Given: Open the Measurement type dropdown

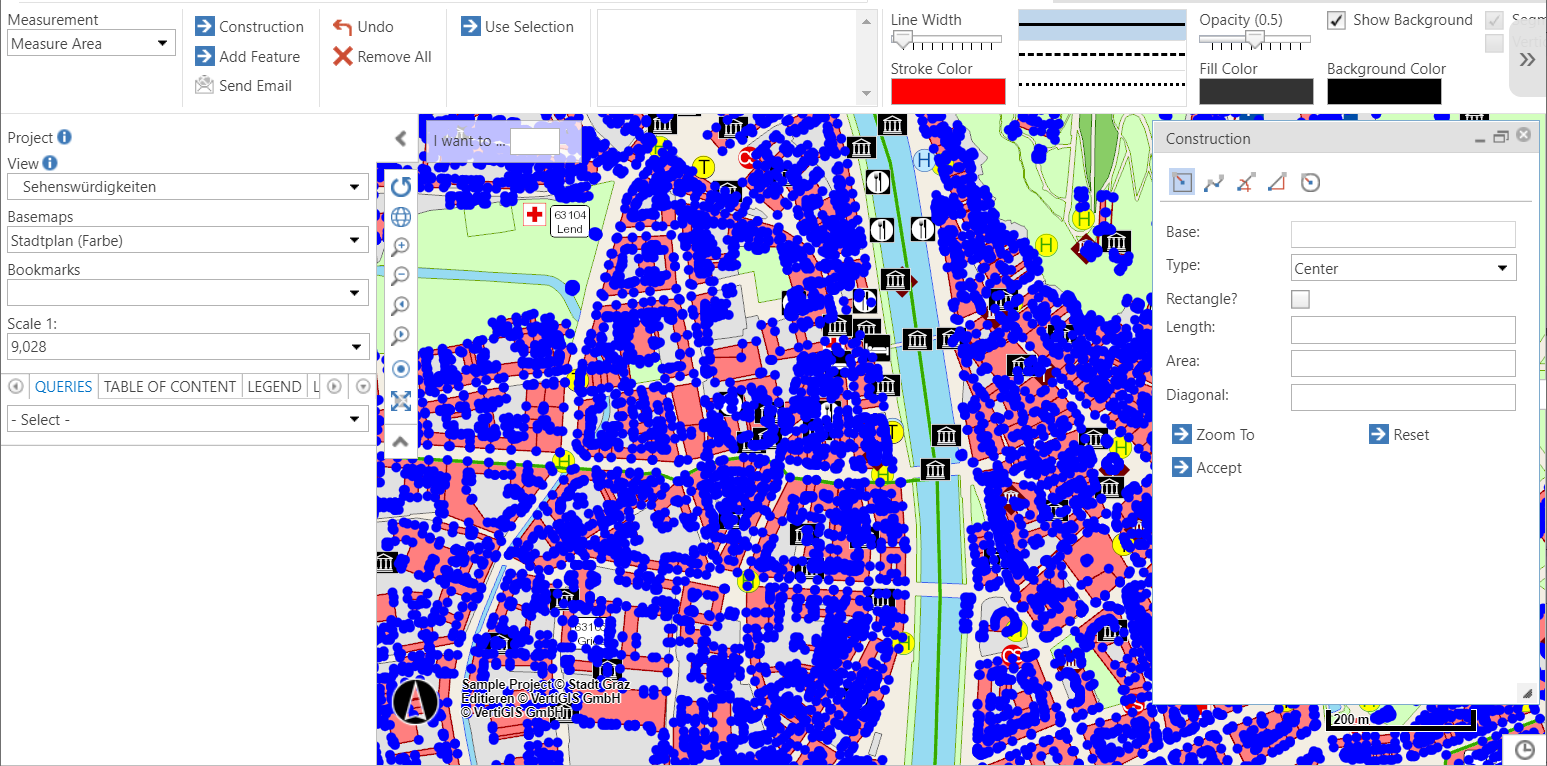Looking at the screenshot, I should [91, 43].
